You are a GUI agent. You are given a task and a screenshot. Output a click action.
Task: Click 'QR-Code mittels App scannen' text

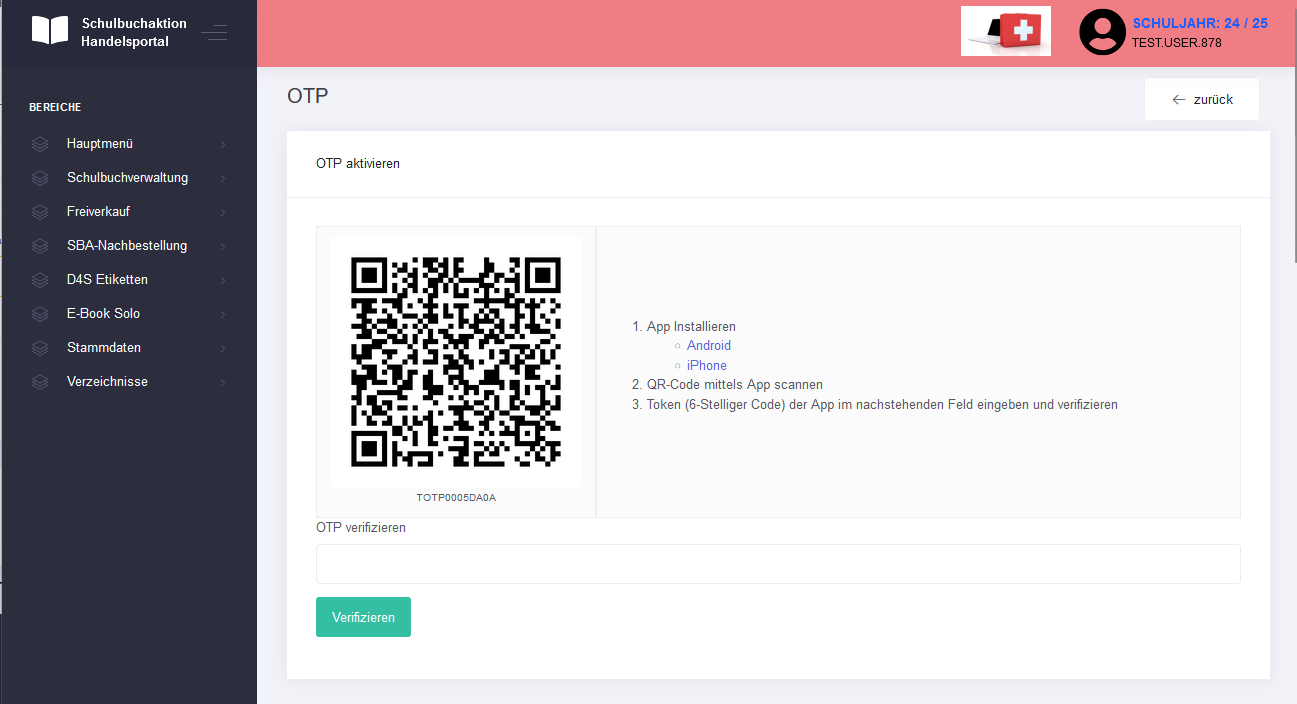click(x=735, y=385)
